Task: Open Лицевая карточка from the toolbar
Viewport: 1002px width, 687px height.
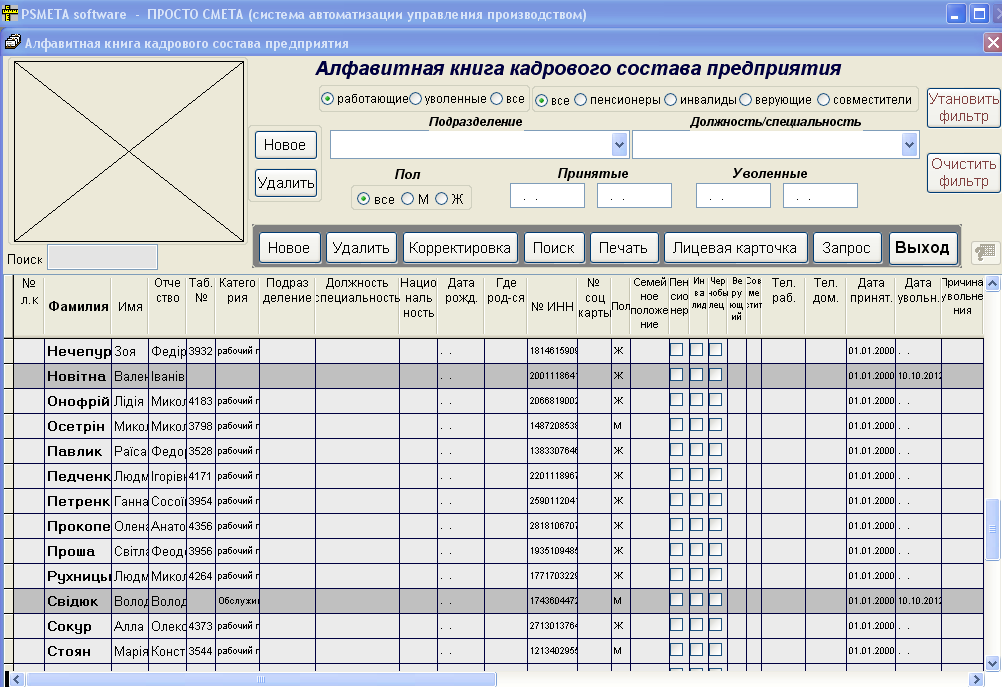Action: pyautogui.click(x=735, y=248)
